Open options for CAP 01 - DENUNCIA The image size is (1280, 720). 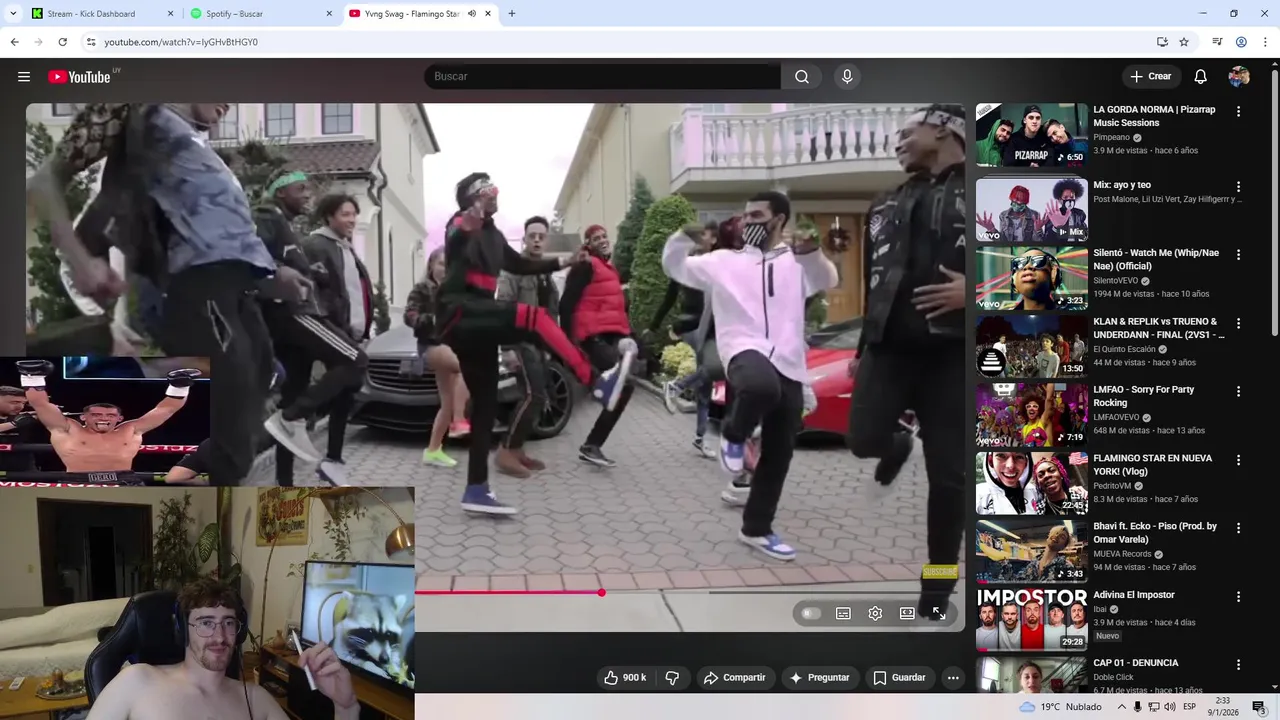1239,664
